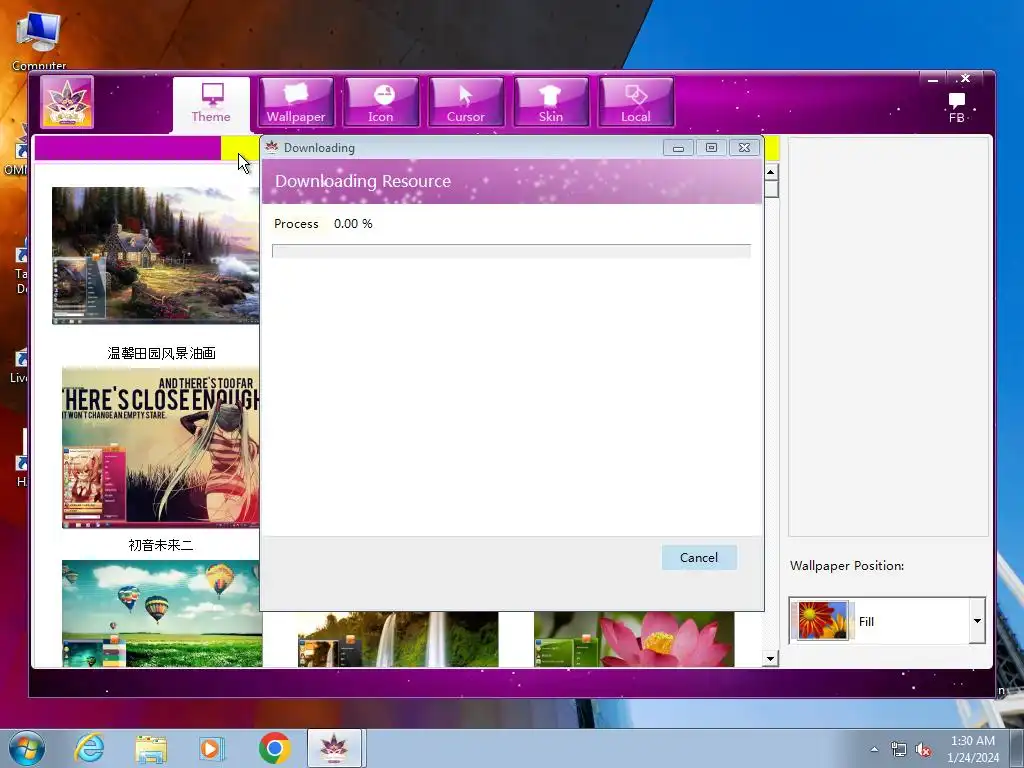Screen dimensions: 1024x768
Task: Minimize the Downloading dialog
Action: coord(679,148)
